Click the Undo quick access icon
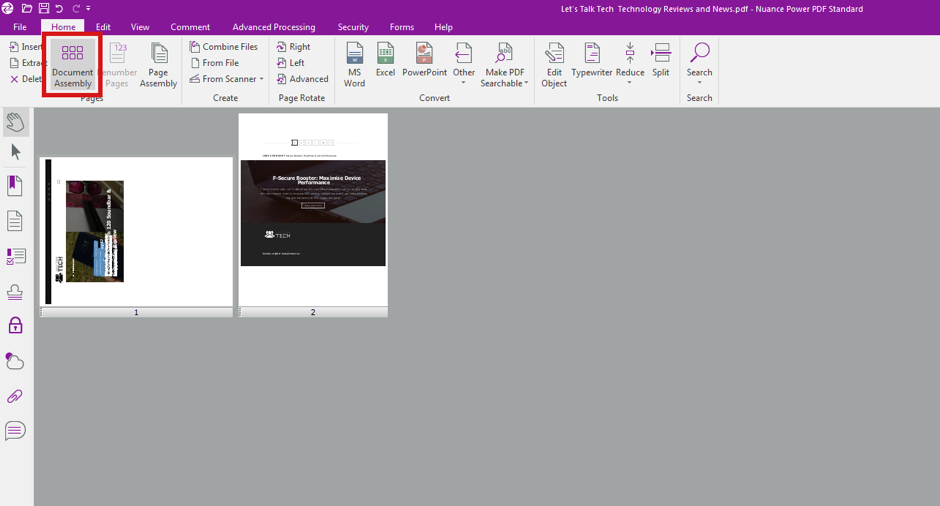Screen dimensions: 940x506 [59, 8]
